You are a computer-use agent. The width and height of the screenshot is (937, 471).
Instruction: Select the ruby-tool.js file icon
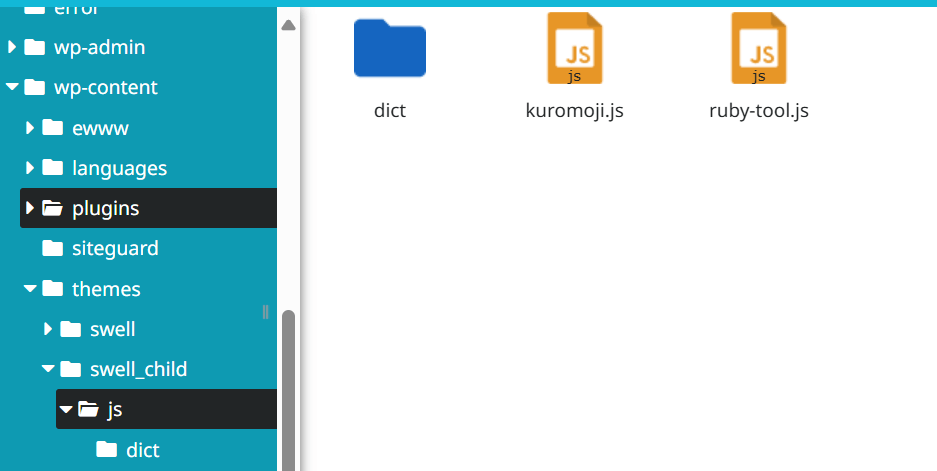[758, 48]
